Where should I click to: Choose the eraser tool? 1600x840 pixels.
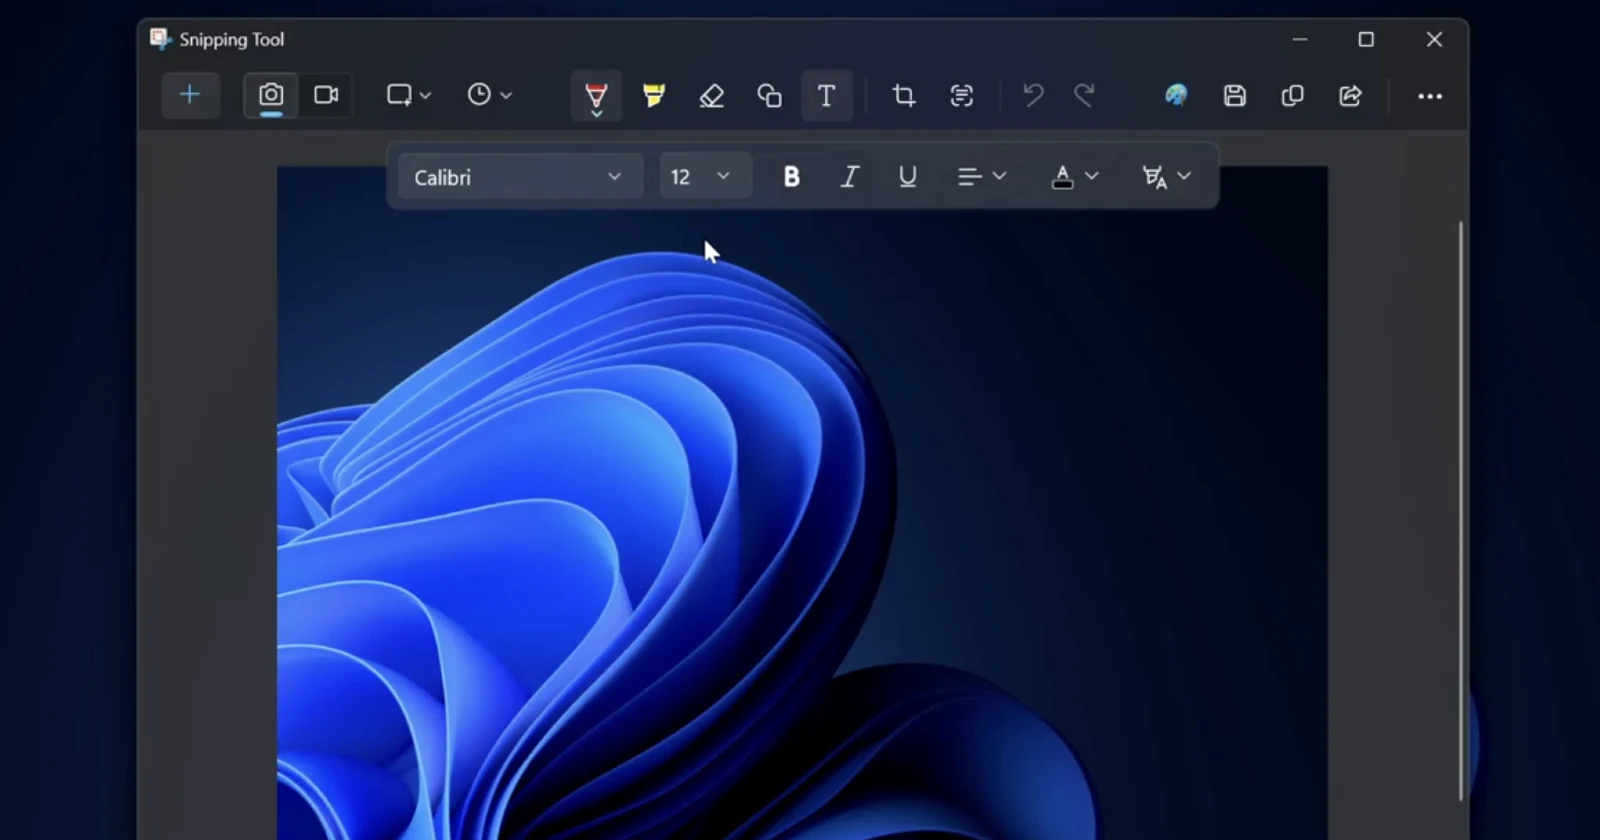[711, 96]
